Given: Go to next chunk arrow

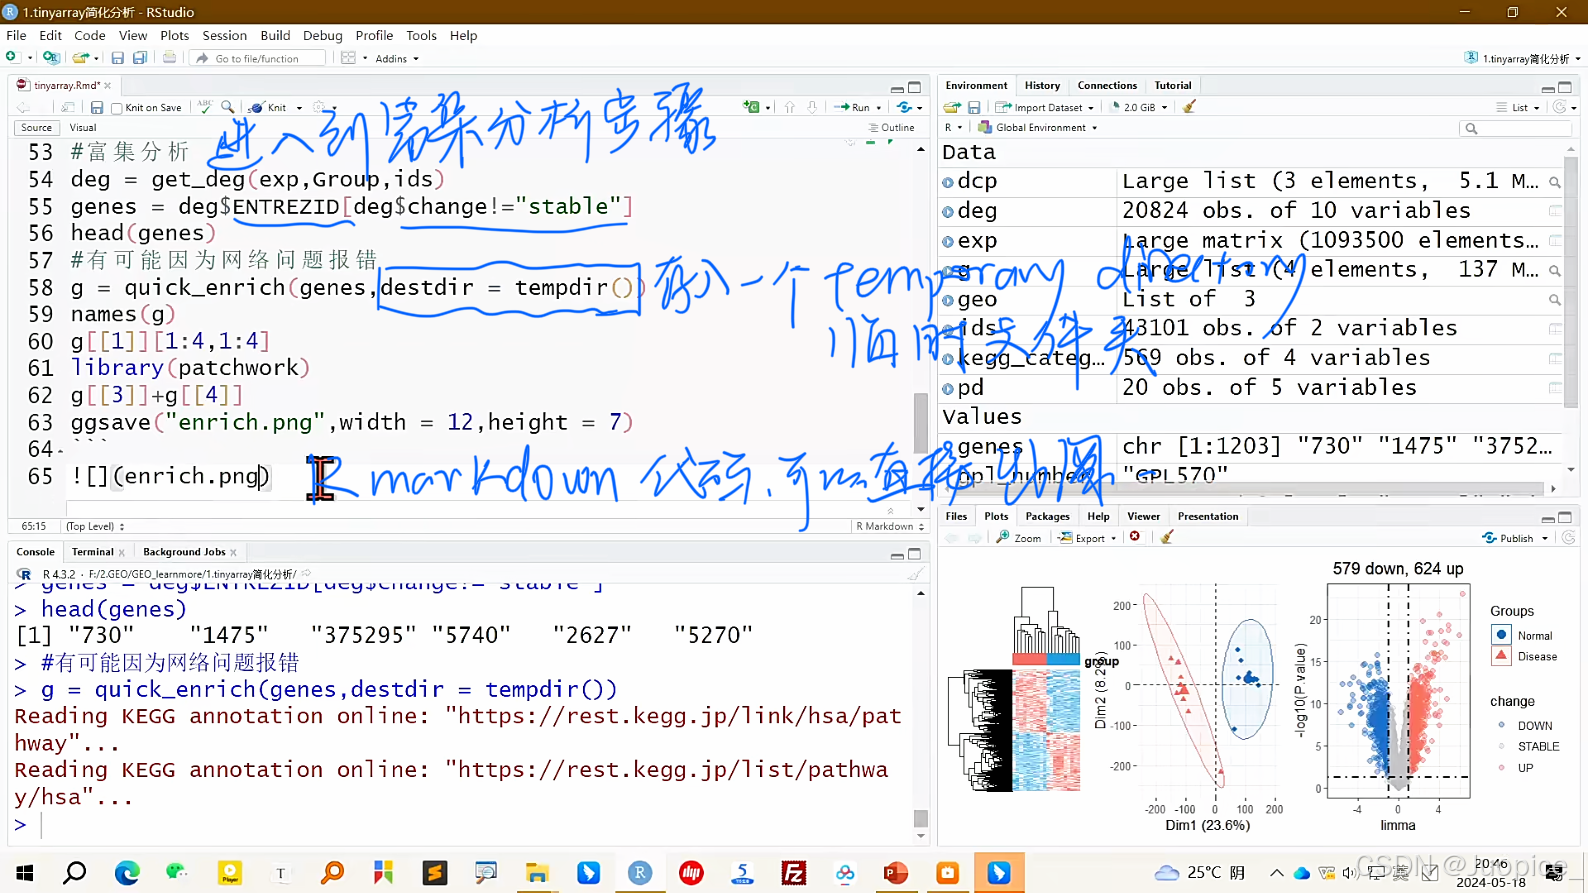Looking at the screenshot, I should 812,107.
